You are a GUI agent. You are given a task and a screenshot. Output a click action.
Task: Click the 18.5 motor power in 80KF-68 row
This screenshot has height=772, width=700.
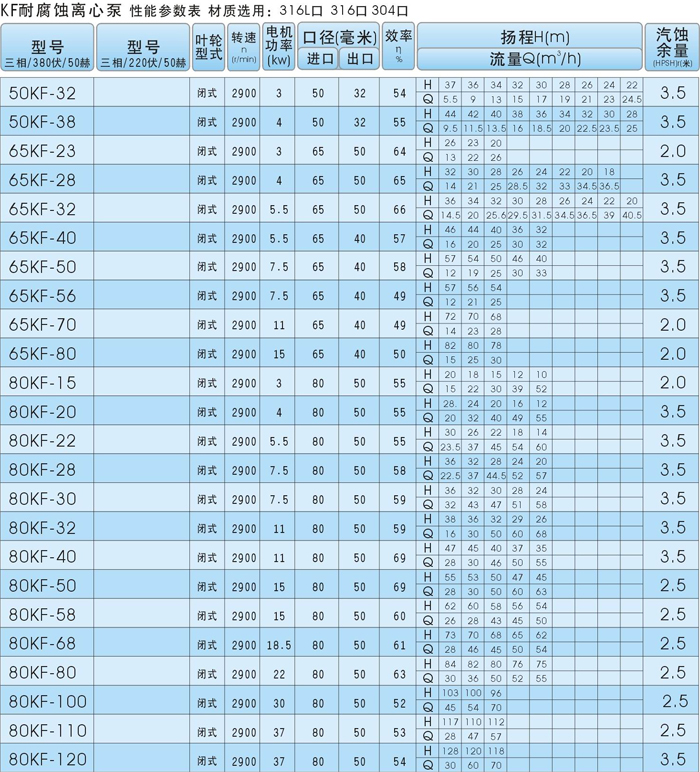pyautogui.click(x=279, y=644)
